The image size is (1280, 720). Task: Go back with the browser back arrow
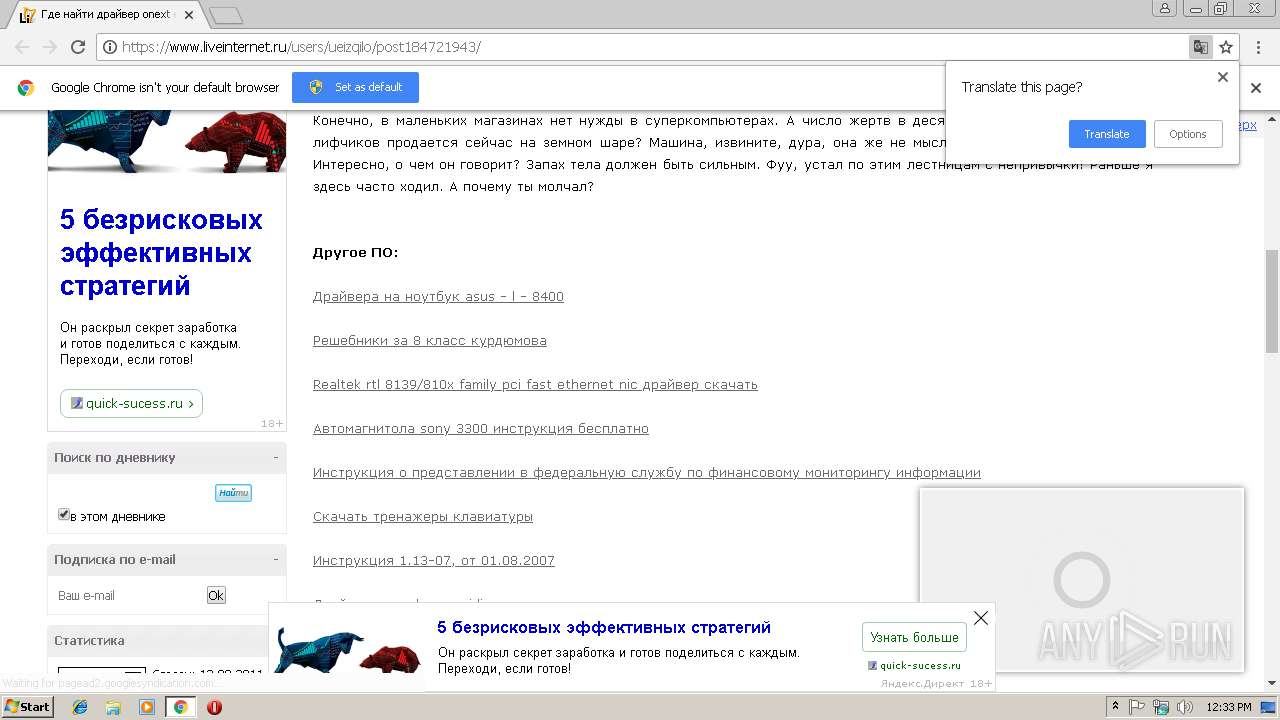(22, 47)
